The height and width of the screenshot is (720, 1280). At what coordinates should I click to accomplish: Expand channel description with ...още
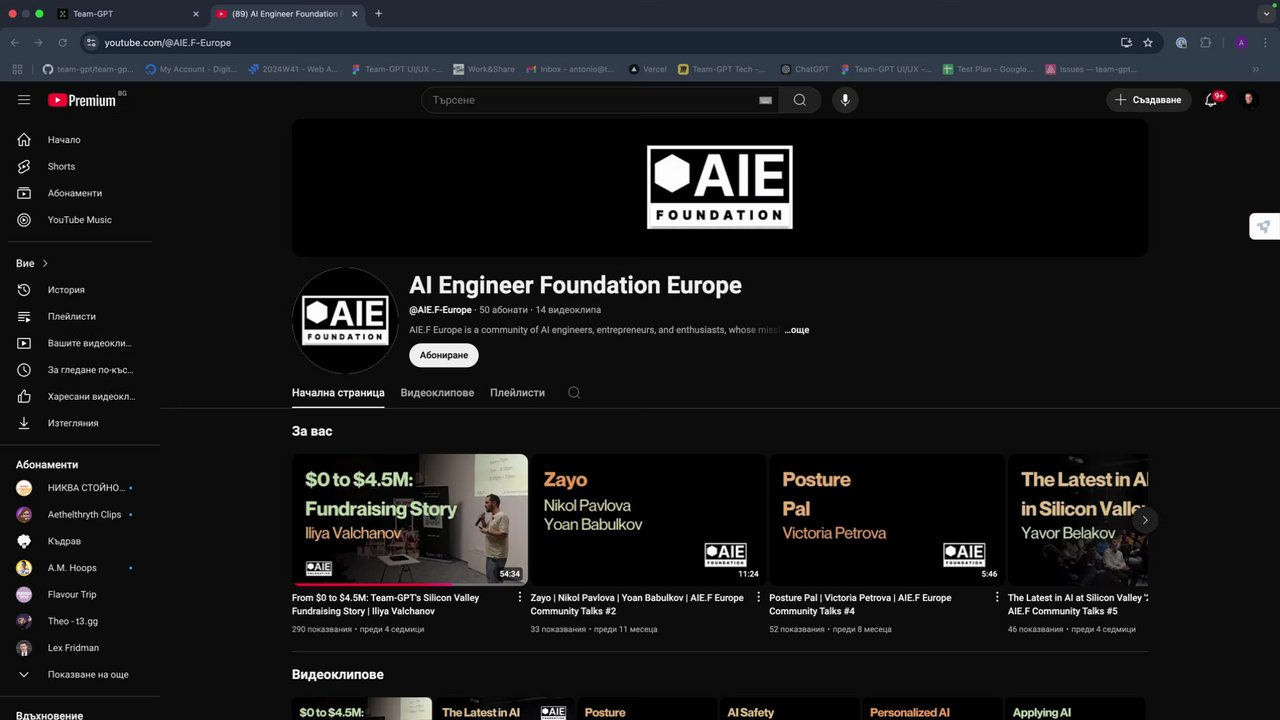coord(797,330)
